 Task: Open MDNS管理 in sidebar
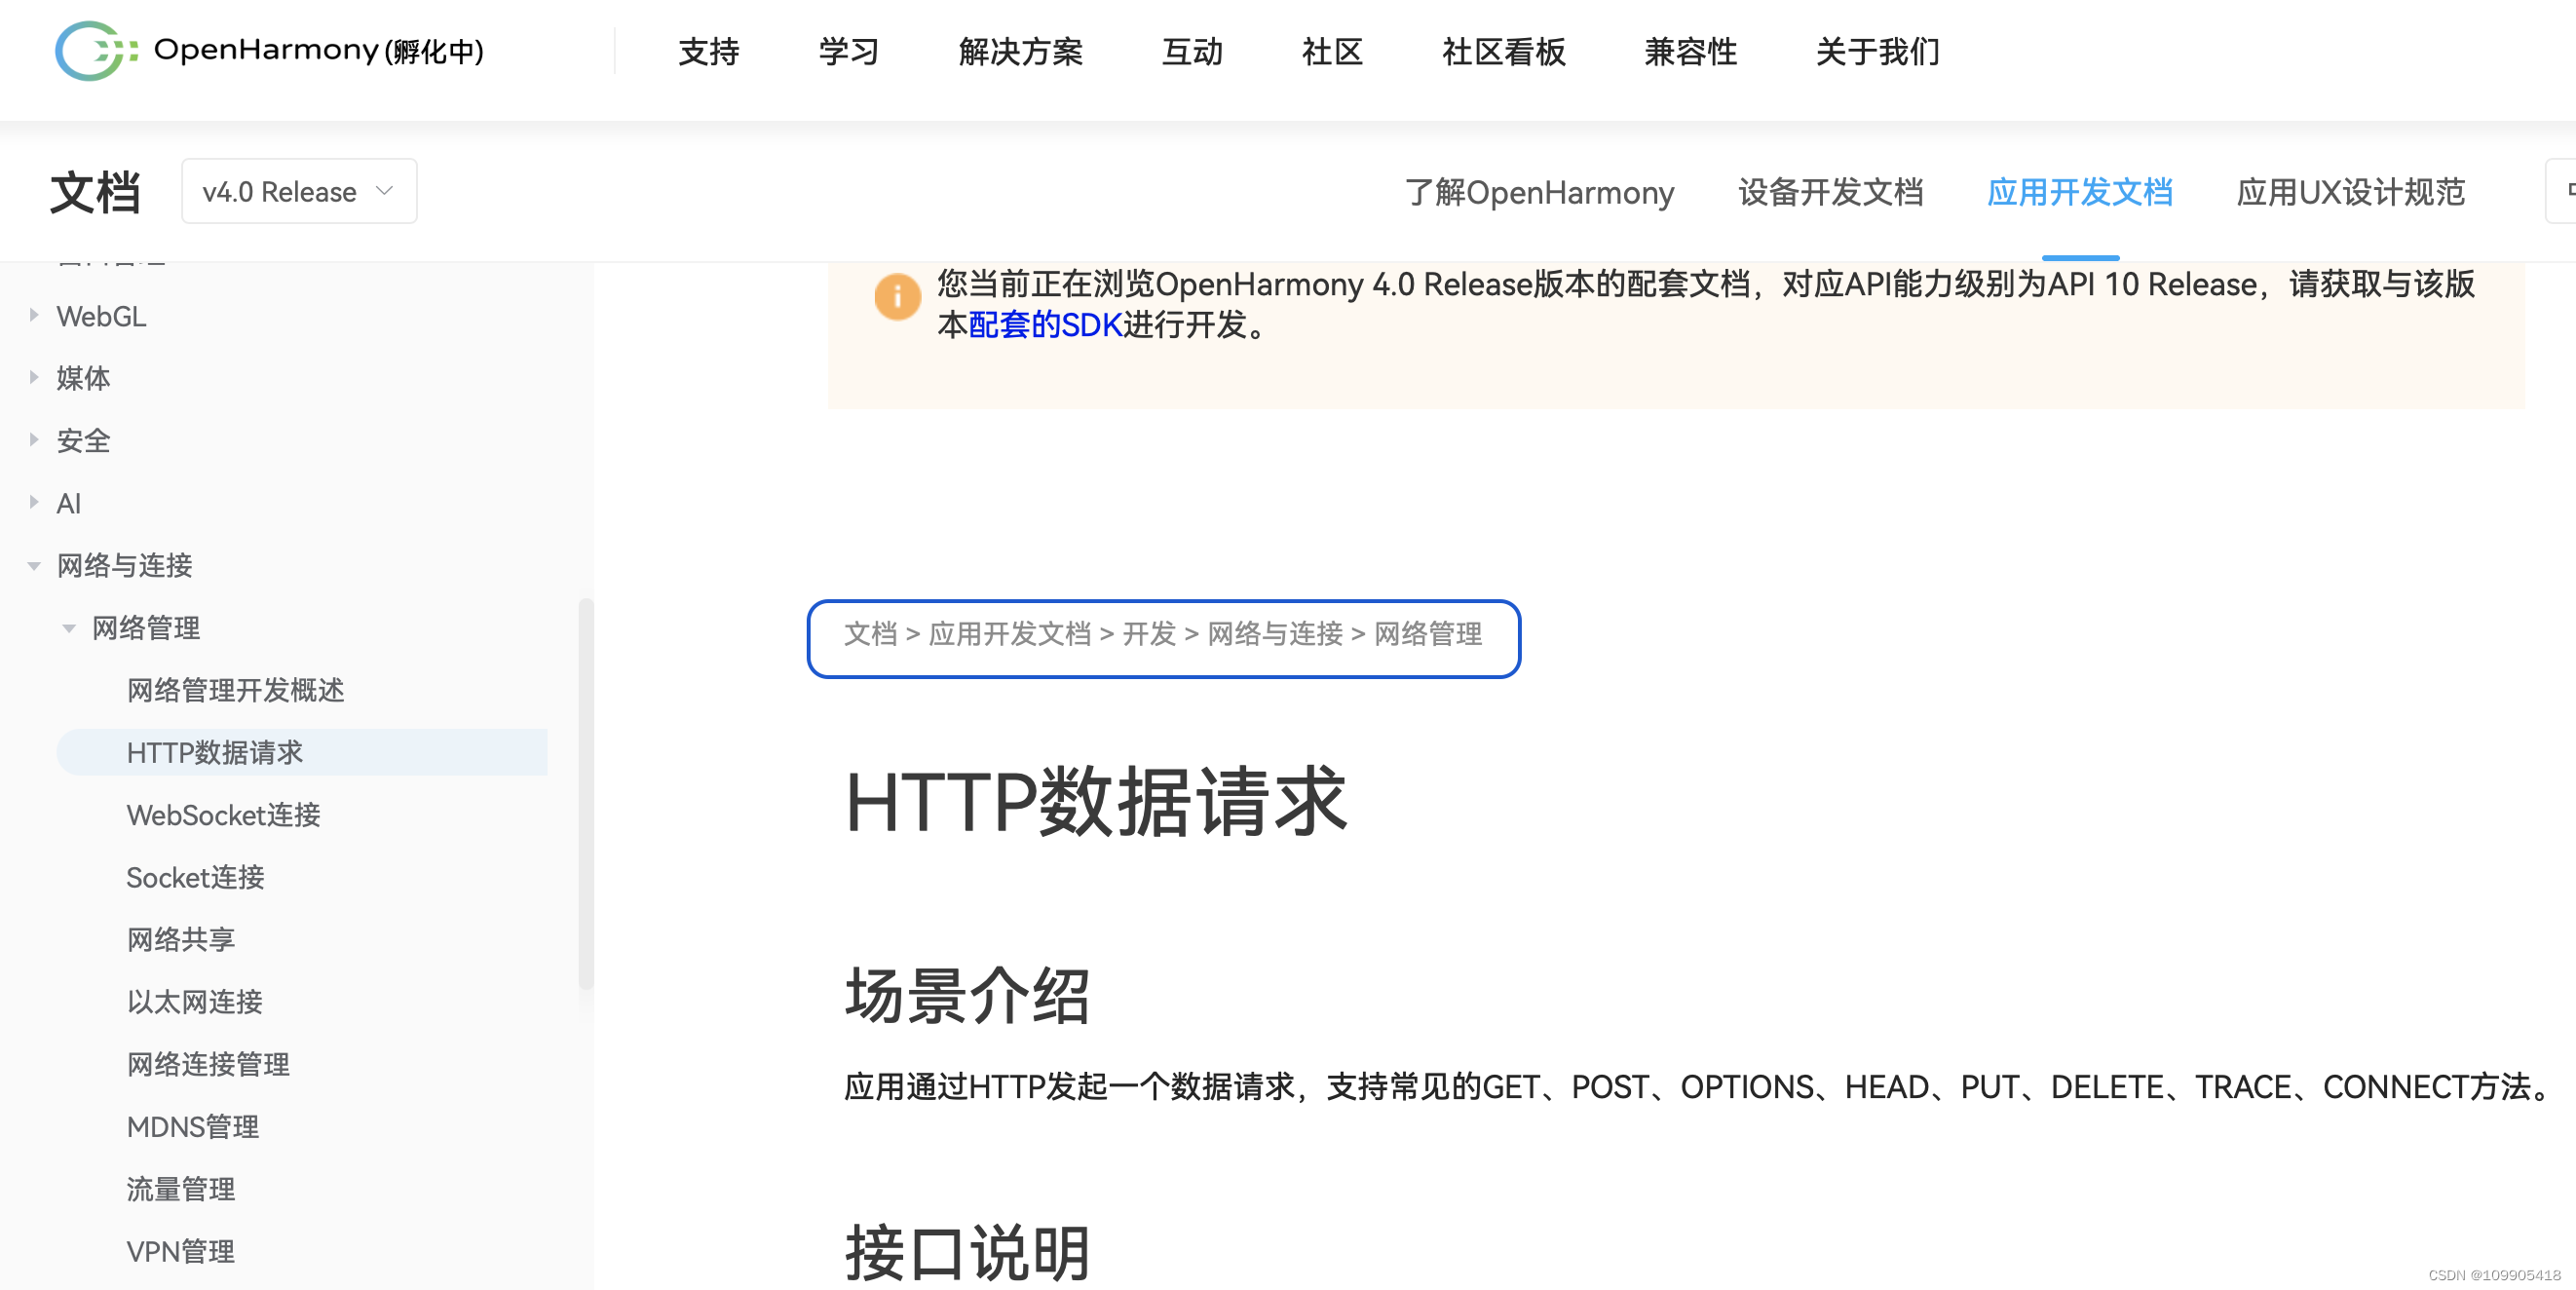[x=193, y=1127]
